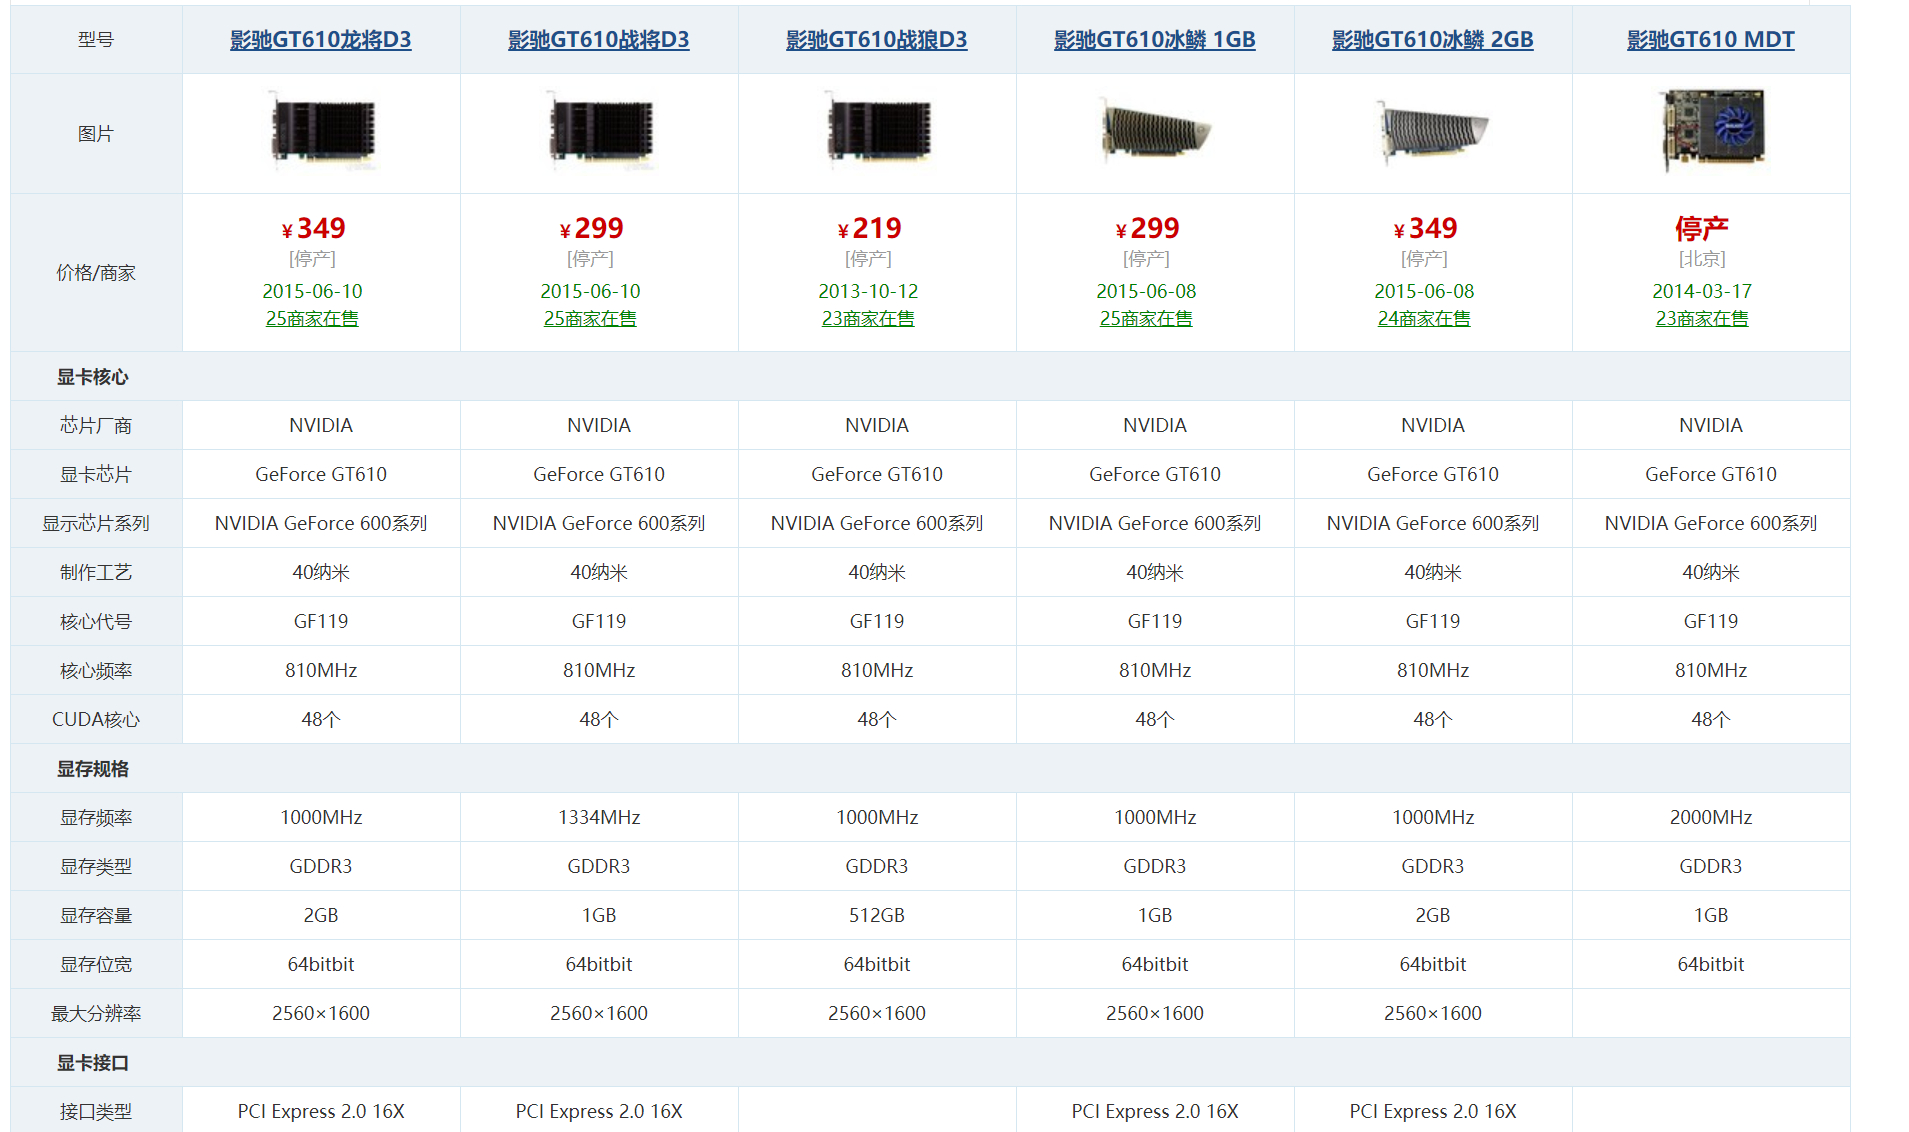
Task: Click the 龙将D3 graphics card thumbnail
Action: tap(322, 130)
